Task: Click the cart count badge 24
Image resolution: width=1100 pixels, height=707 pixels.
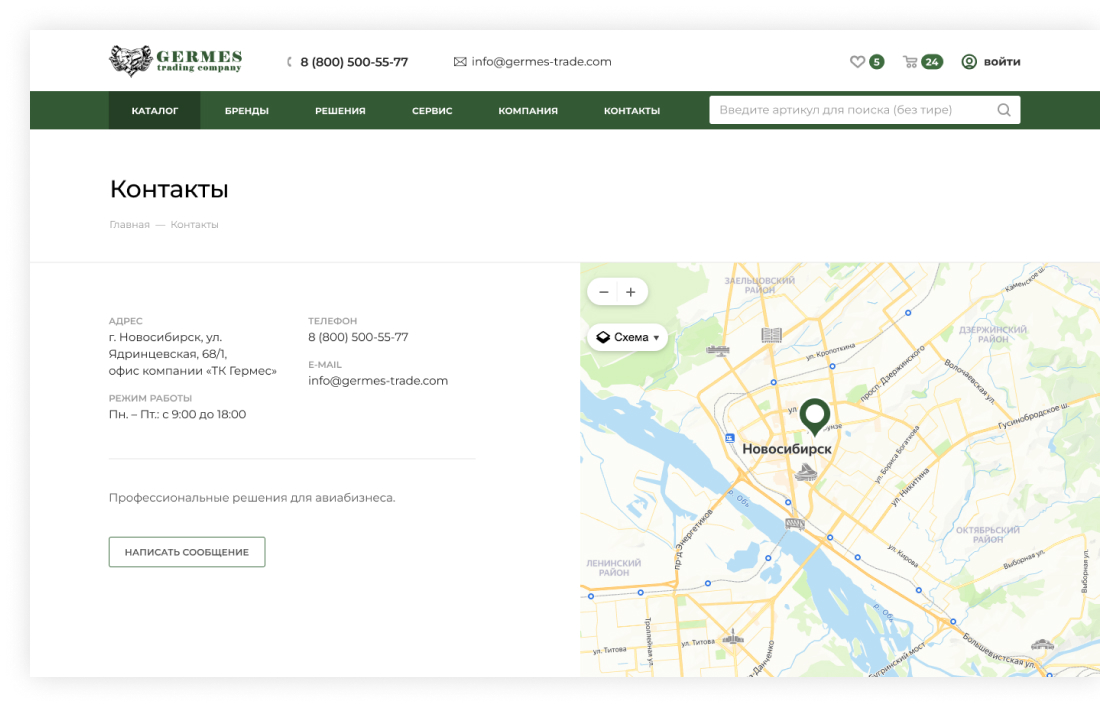Action: 932,62
